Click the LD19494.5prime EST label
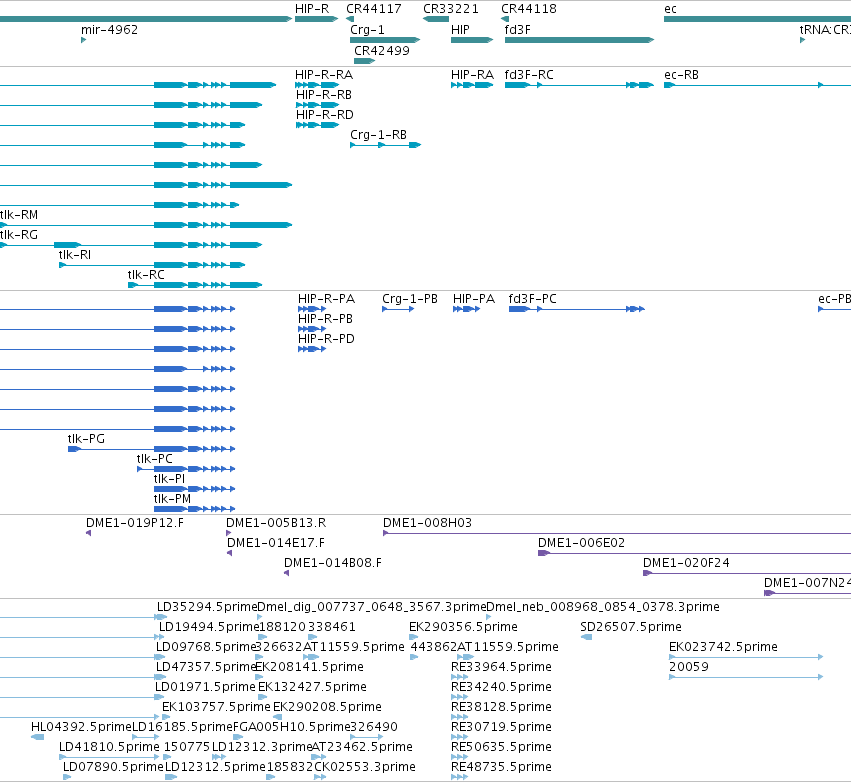The height and width of the screenshot is (782, 851). 209,627
